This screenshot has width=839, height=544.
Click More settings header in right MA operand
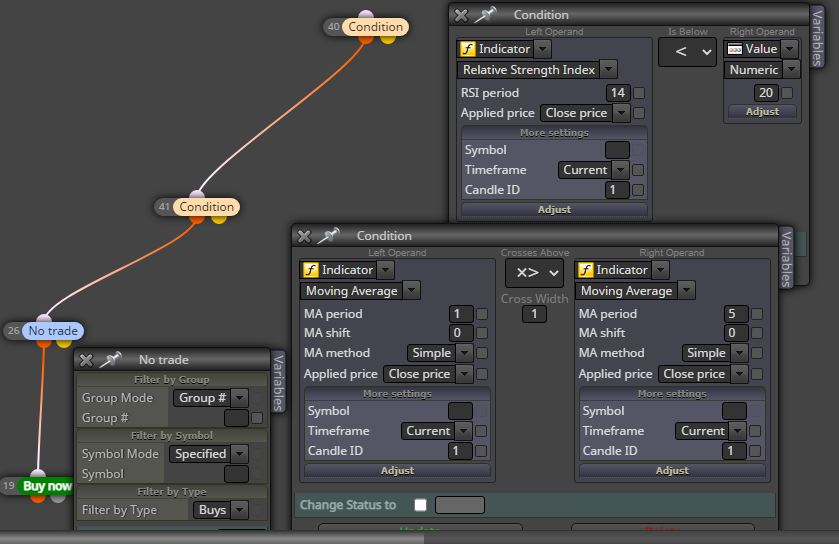coord(672,394)
